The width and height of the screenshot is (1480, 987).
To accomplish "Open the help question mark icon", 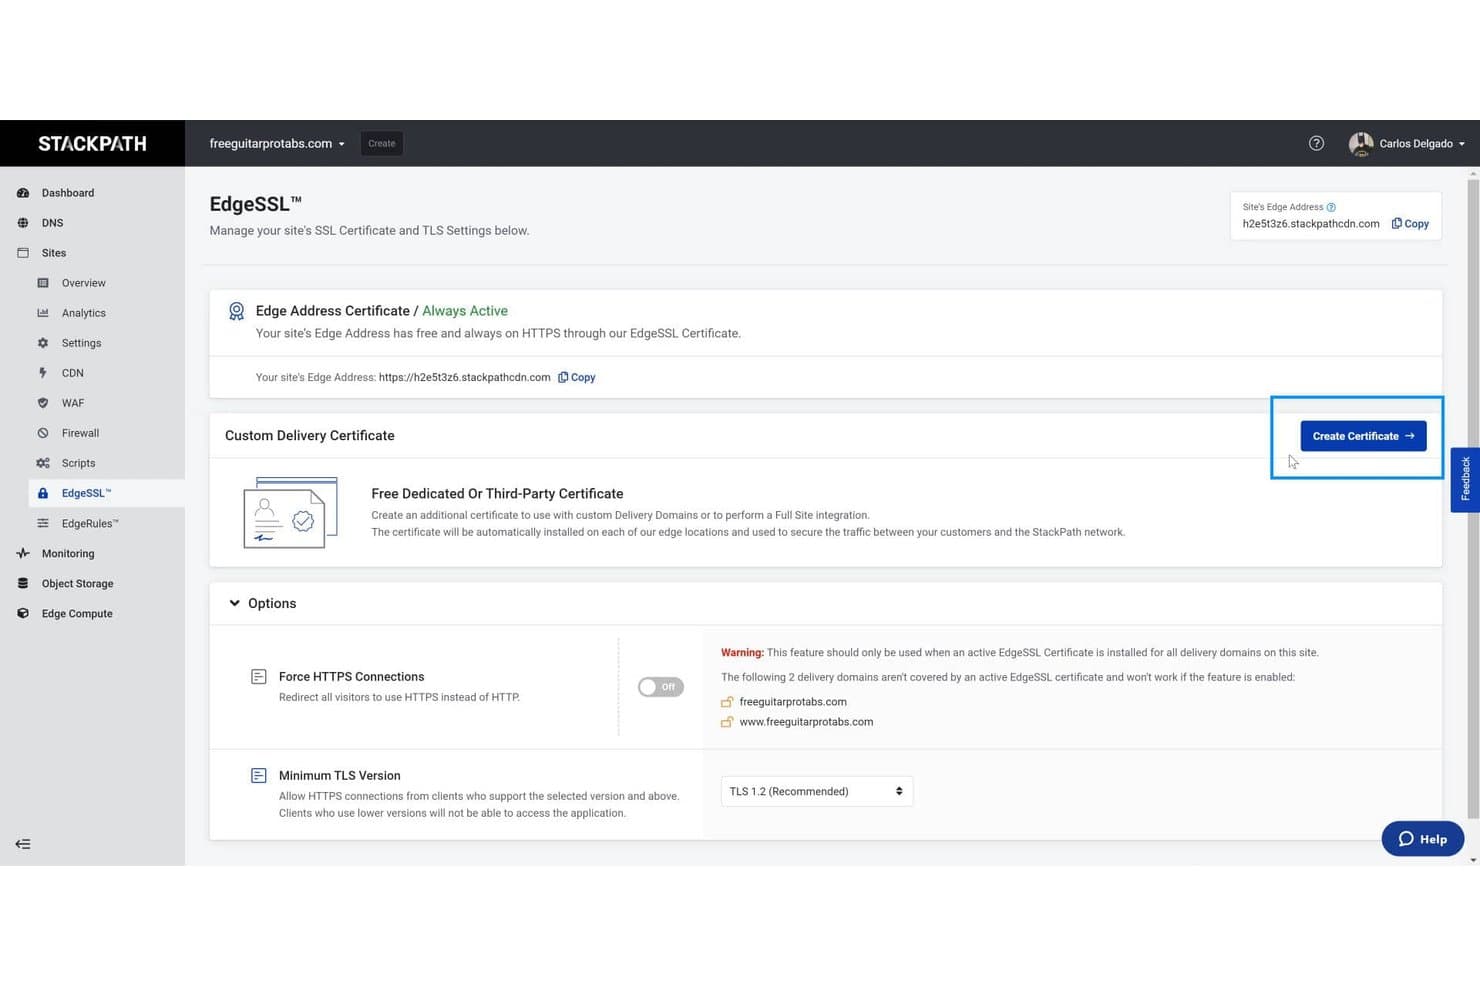I will tap(1316, 143).
